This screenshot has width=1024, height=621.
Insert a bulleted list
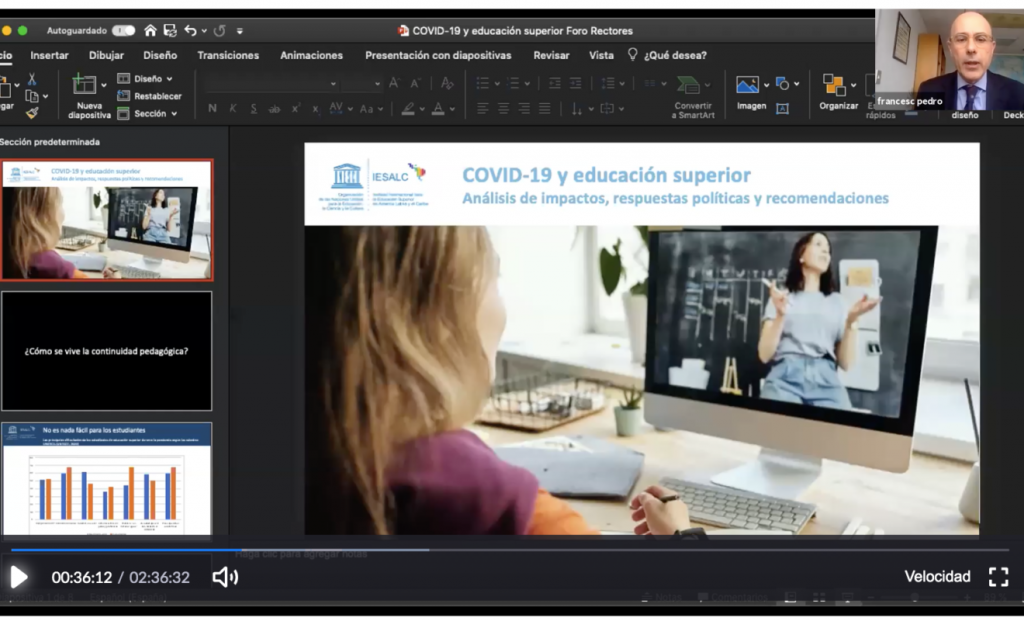tap(483, 84)
